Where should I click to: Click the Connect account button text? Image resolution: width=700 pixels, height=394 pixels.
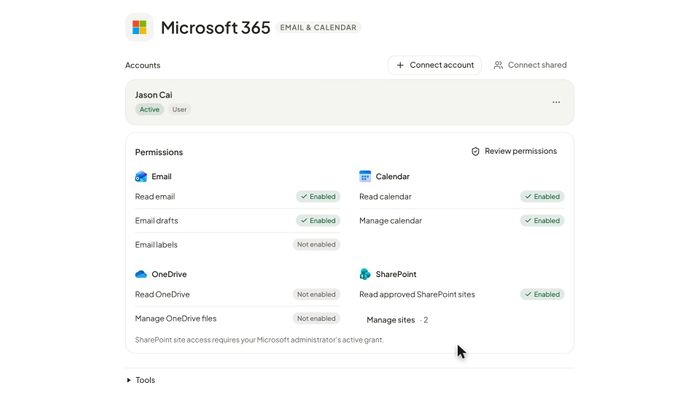tap(442, 65)
